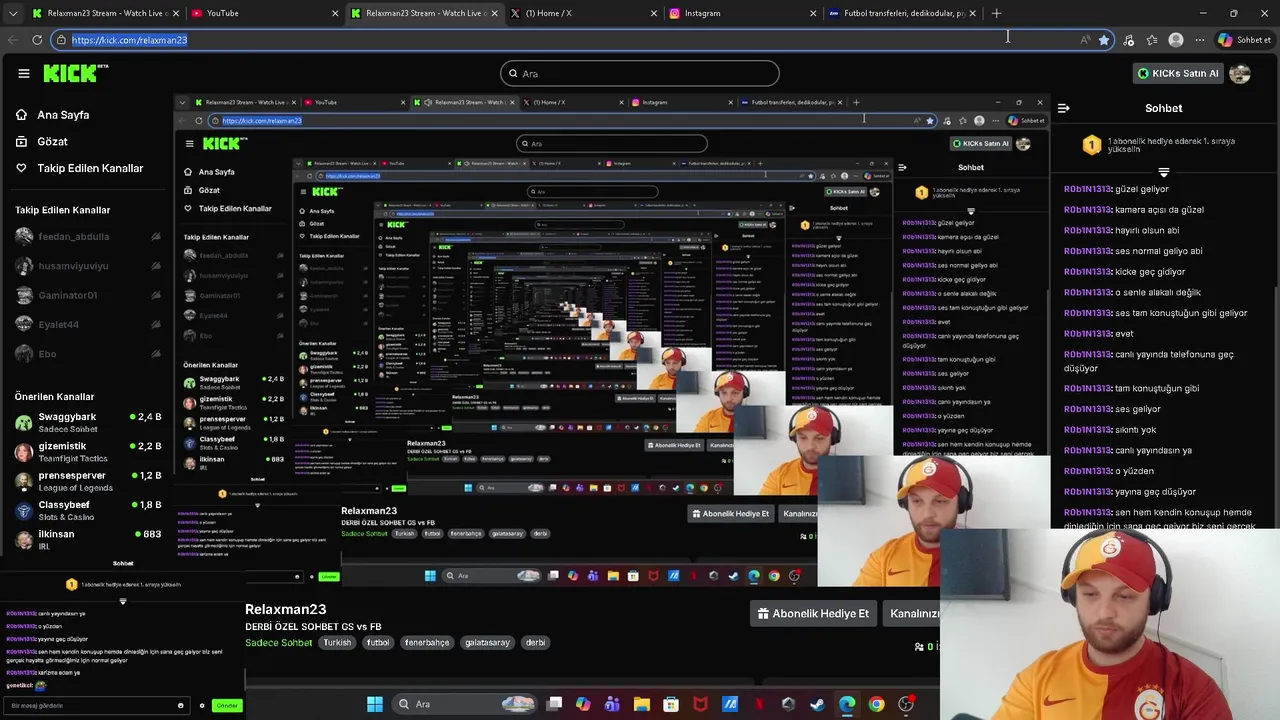Viewport: 1280px width, 720px height.
Task: Open a new browser tab with the plus
Action: tap(996, 13)
